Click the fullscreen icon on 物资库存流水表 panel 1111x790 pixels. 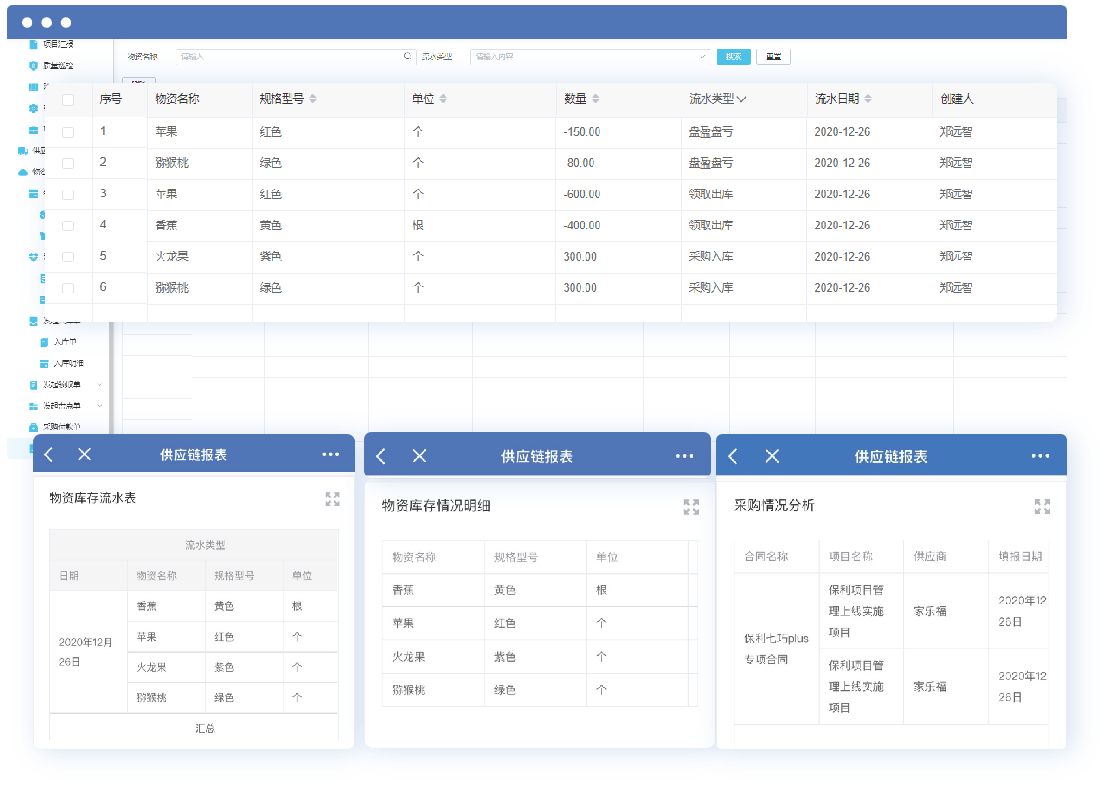(x=332, y=499)
